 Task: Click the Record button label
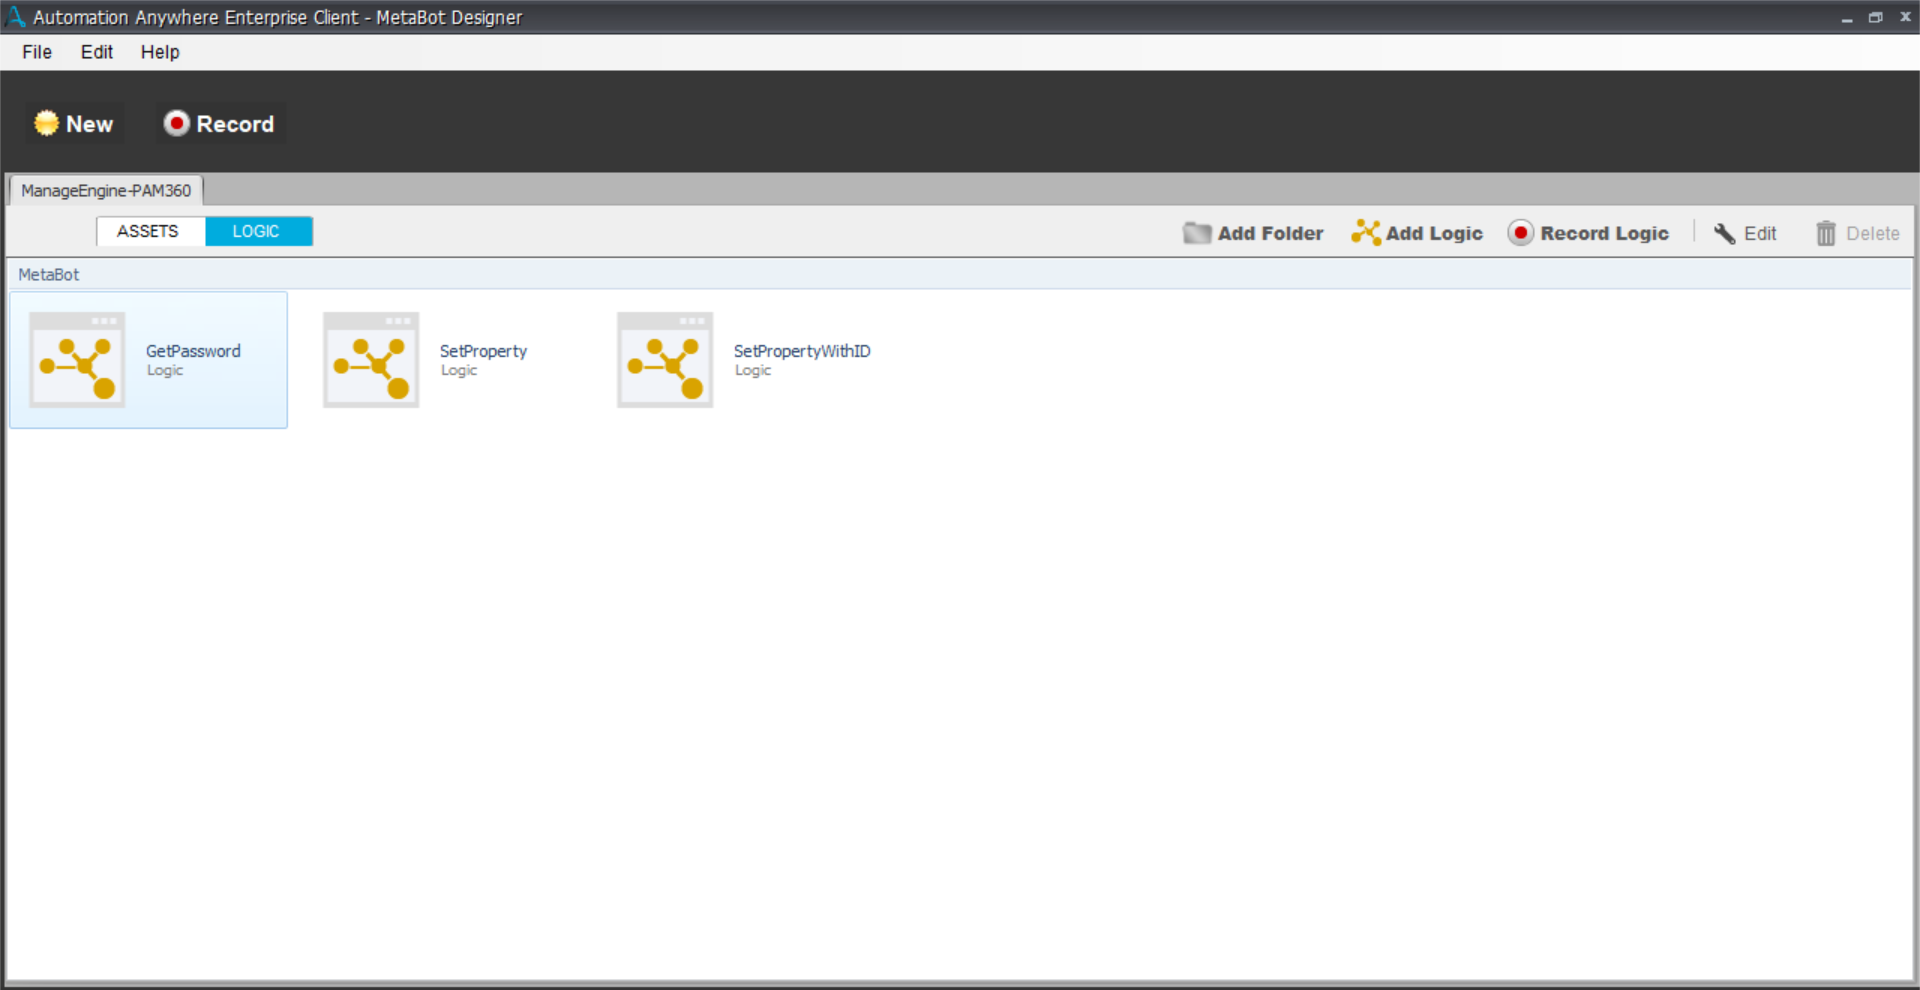235,124
